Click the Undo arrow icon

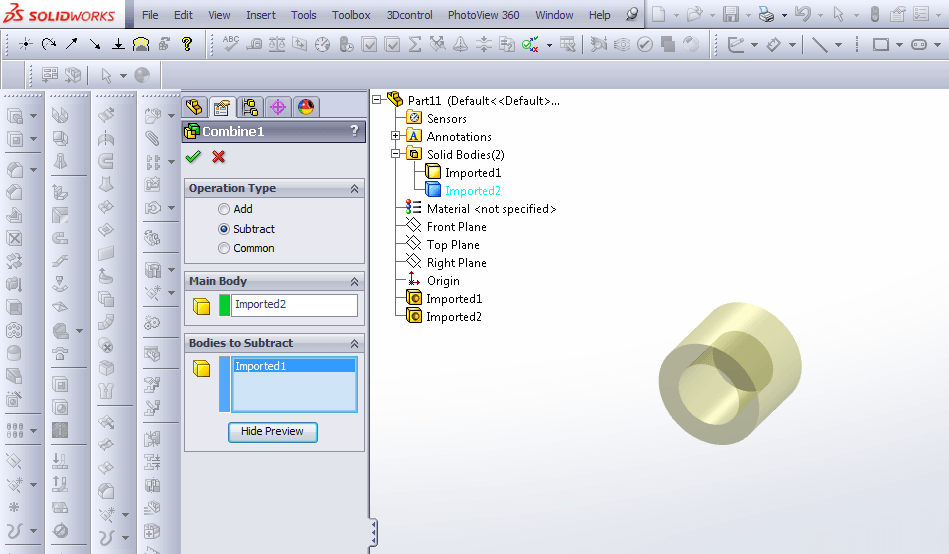803,13
